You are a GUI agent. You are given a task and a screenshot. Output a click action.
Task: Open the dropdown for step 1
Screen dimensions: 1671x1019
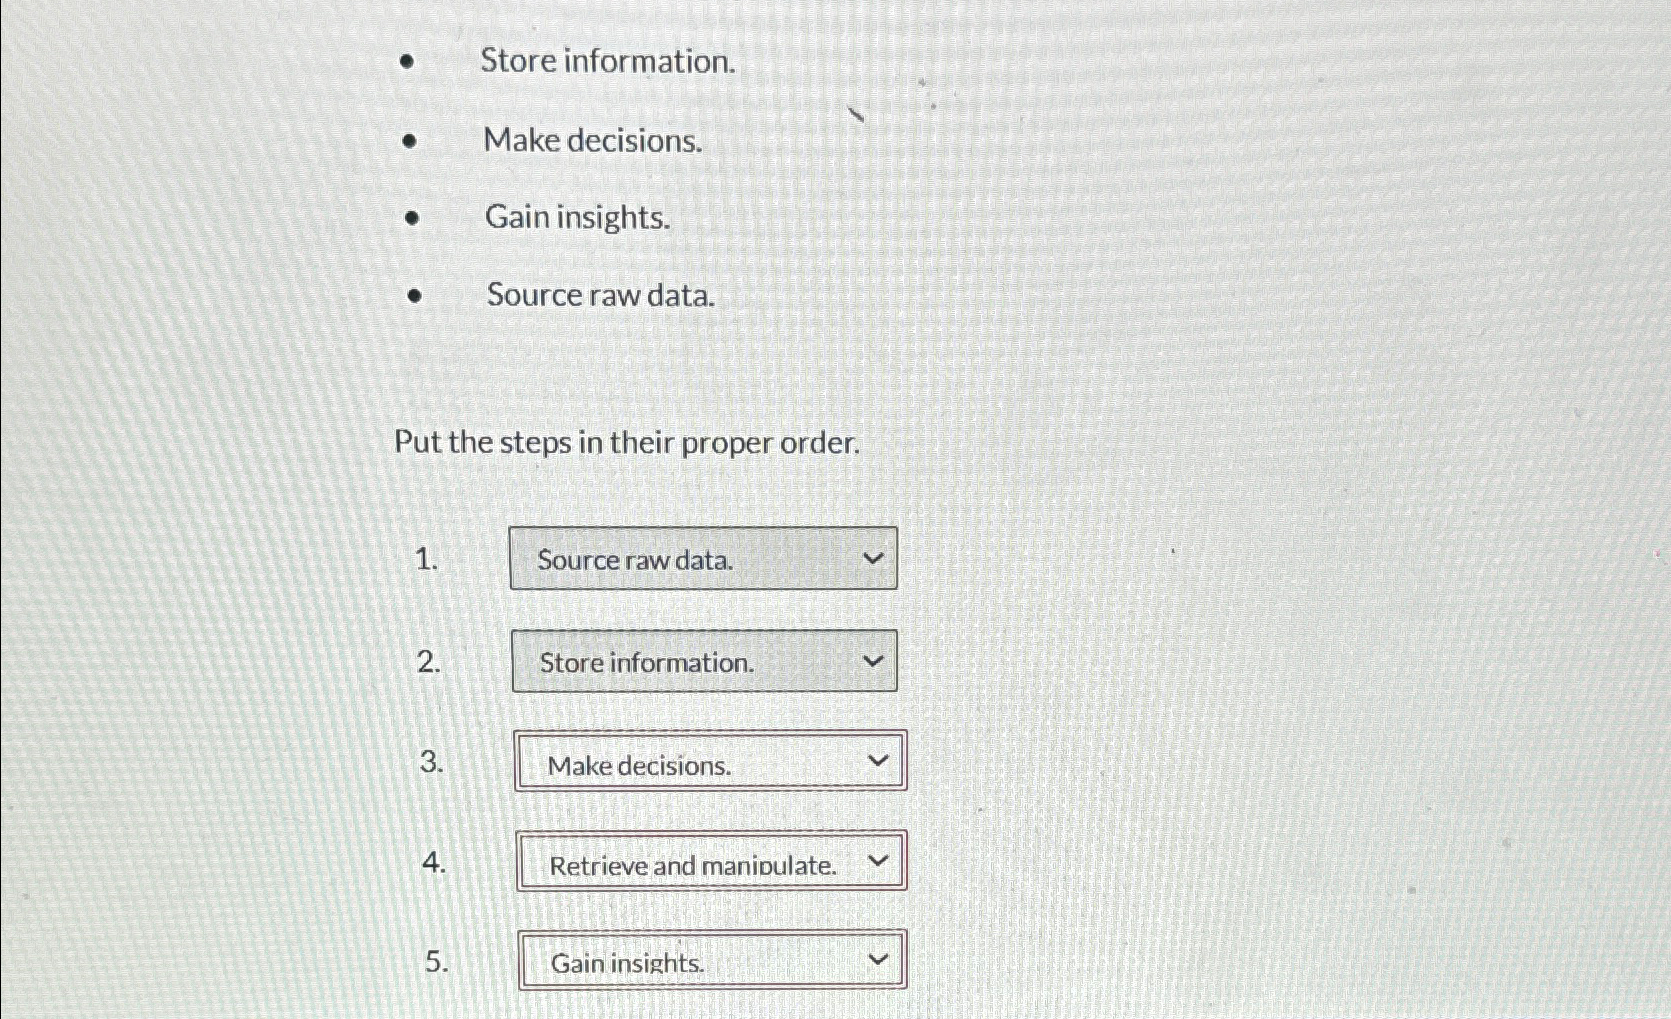point(702,559)
